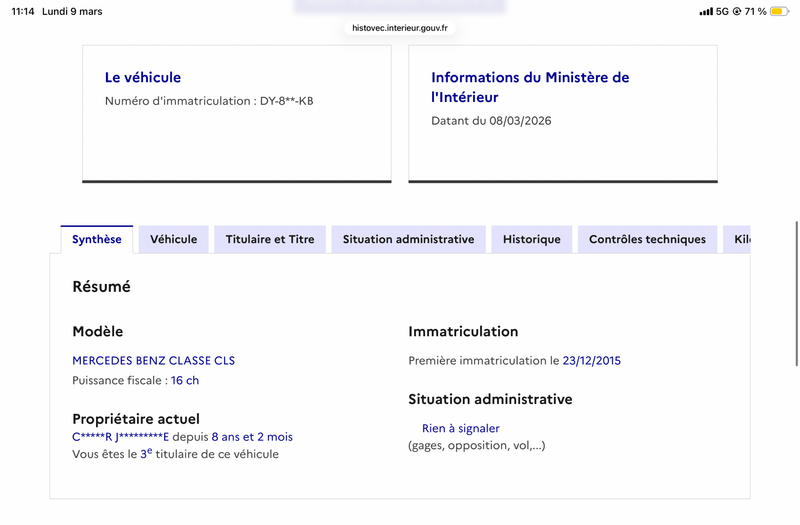The height and width of the screenshot is (525, 800).
Task: Select the partially hidden Kilométrage tab
Action: (737, 239)
